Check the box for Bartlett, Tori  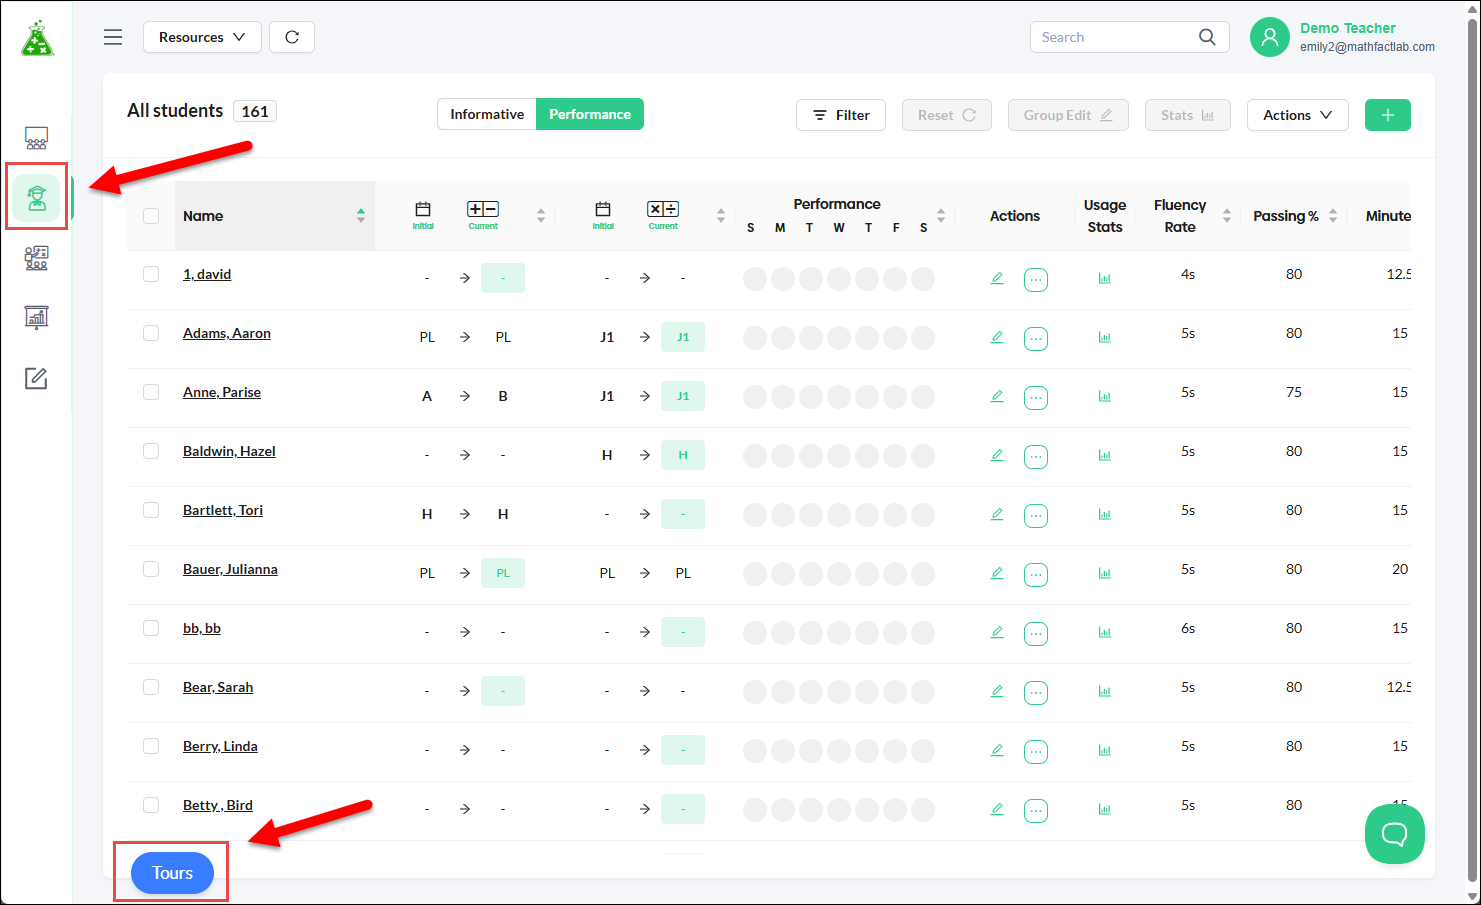[151, 510]
